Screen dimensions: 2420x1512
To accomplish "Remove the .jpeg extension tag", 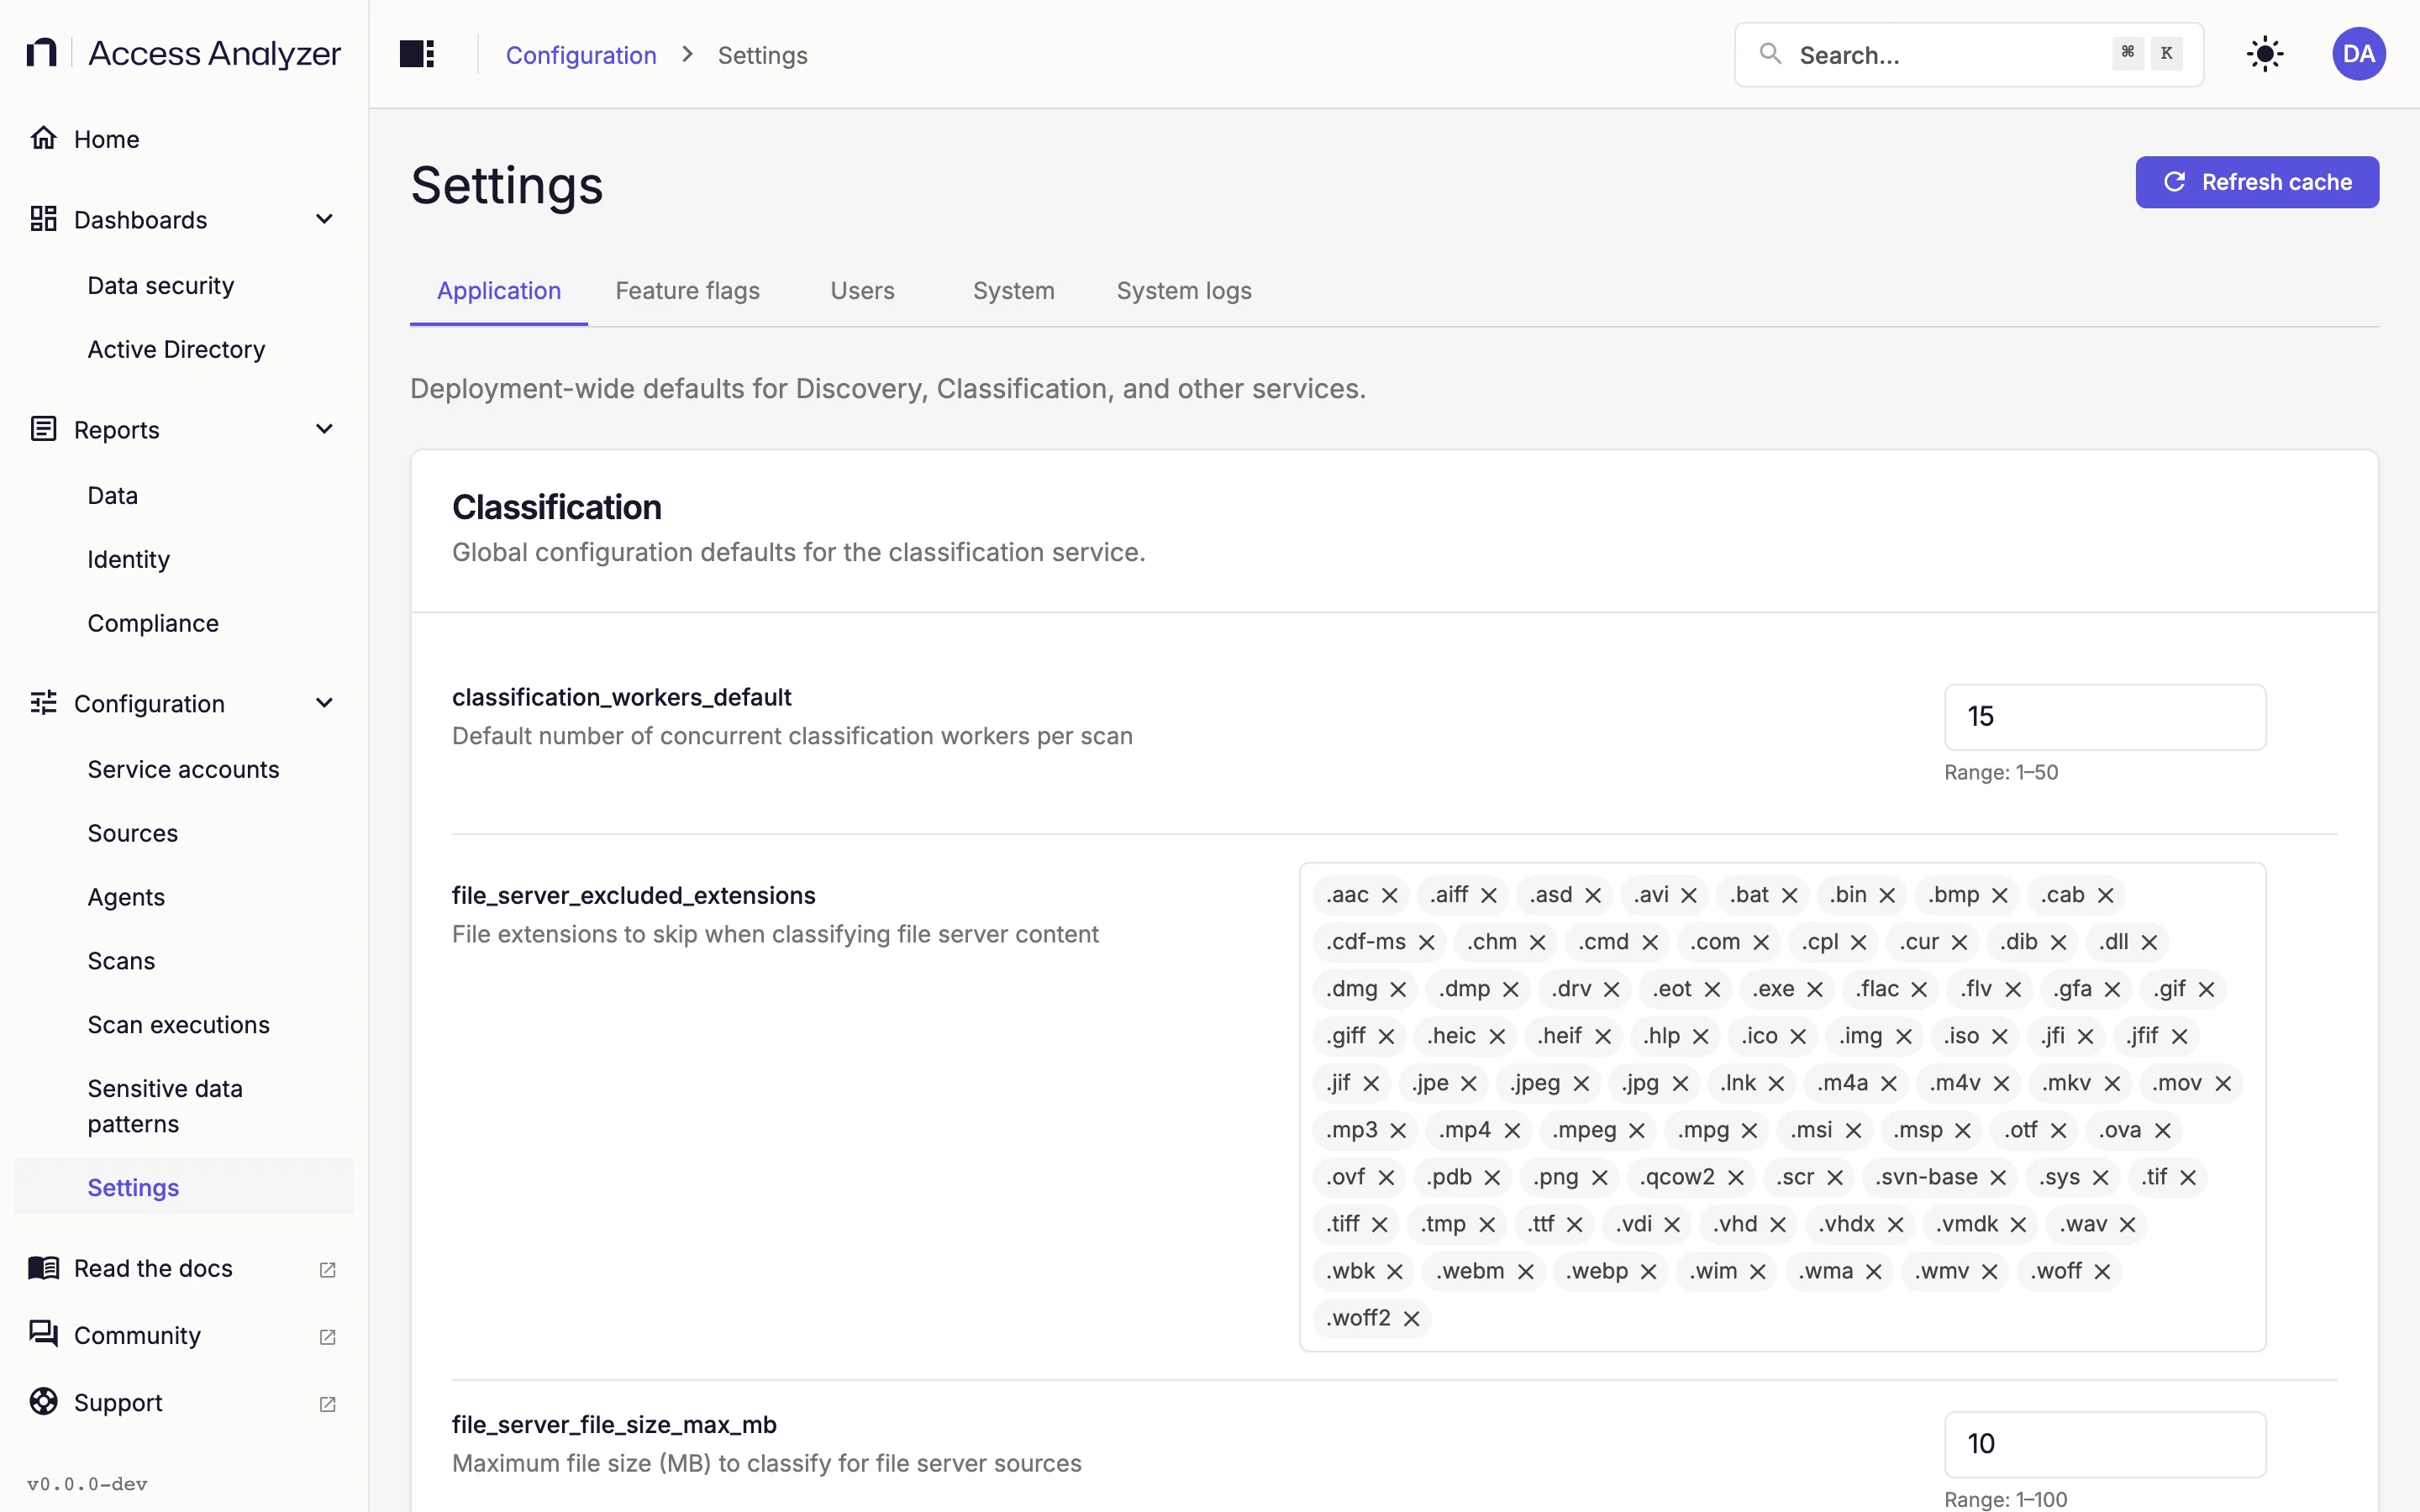I will click(x=1581, y=1083).
